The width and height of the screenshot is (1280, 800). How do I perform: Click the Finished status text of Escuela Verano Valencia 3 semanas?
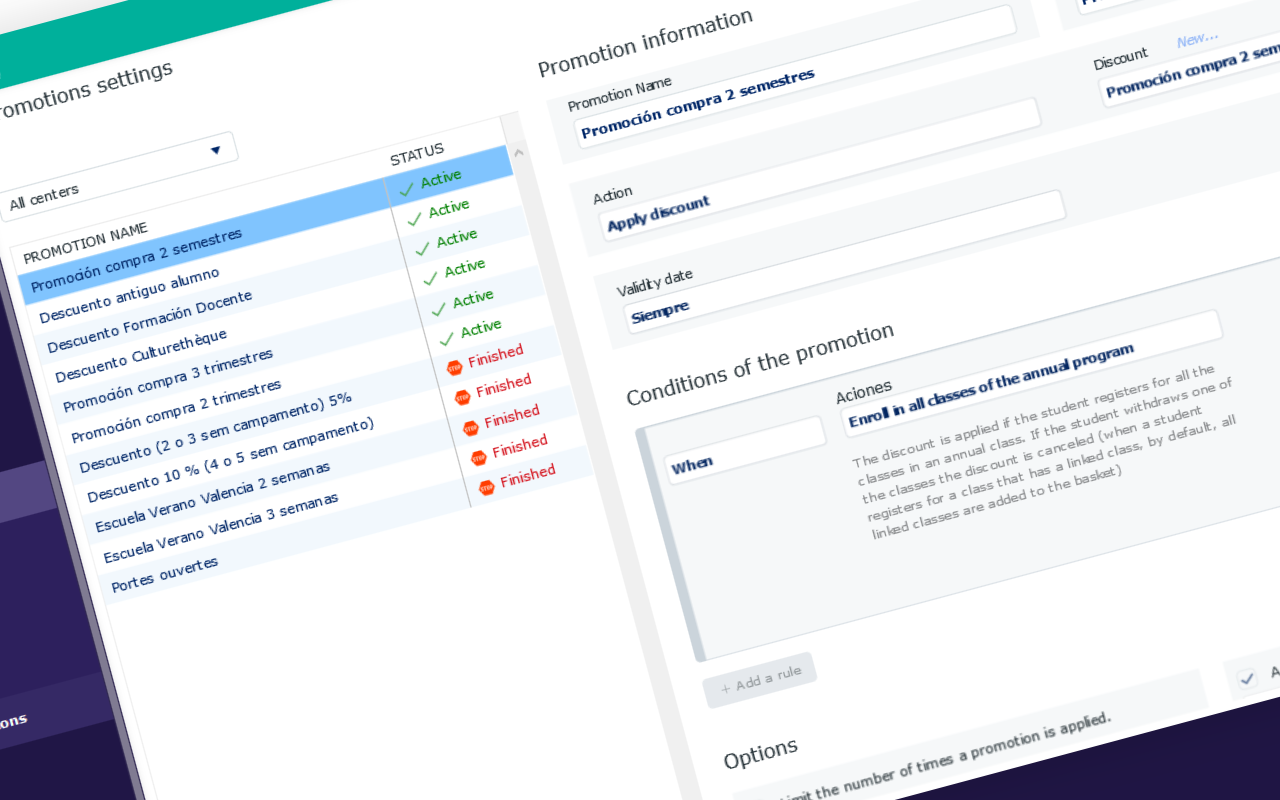(520, 447)
